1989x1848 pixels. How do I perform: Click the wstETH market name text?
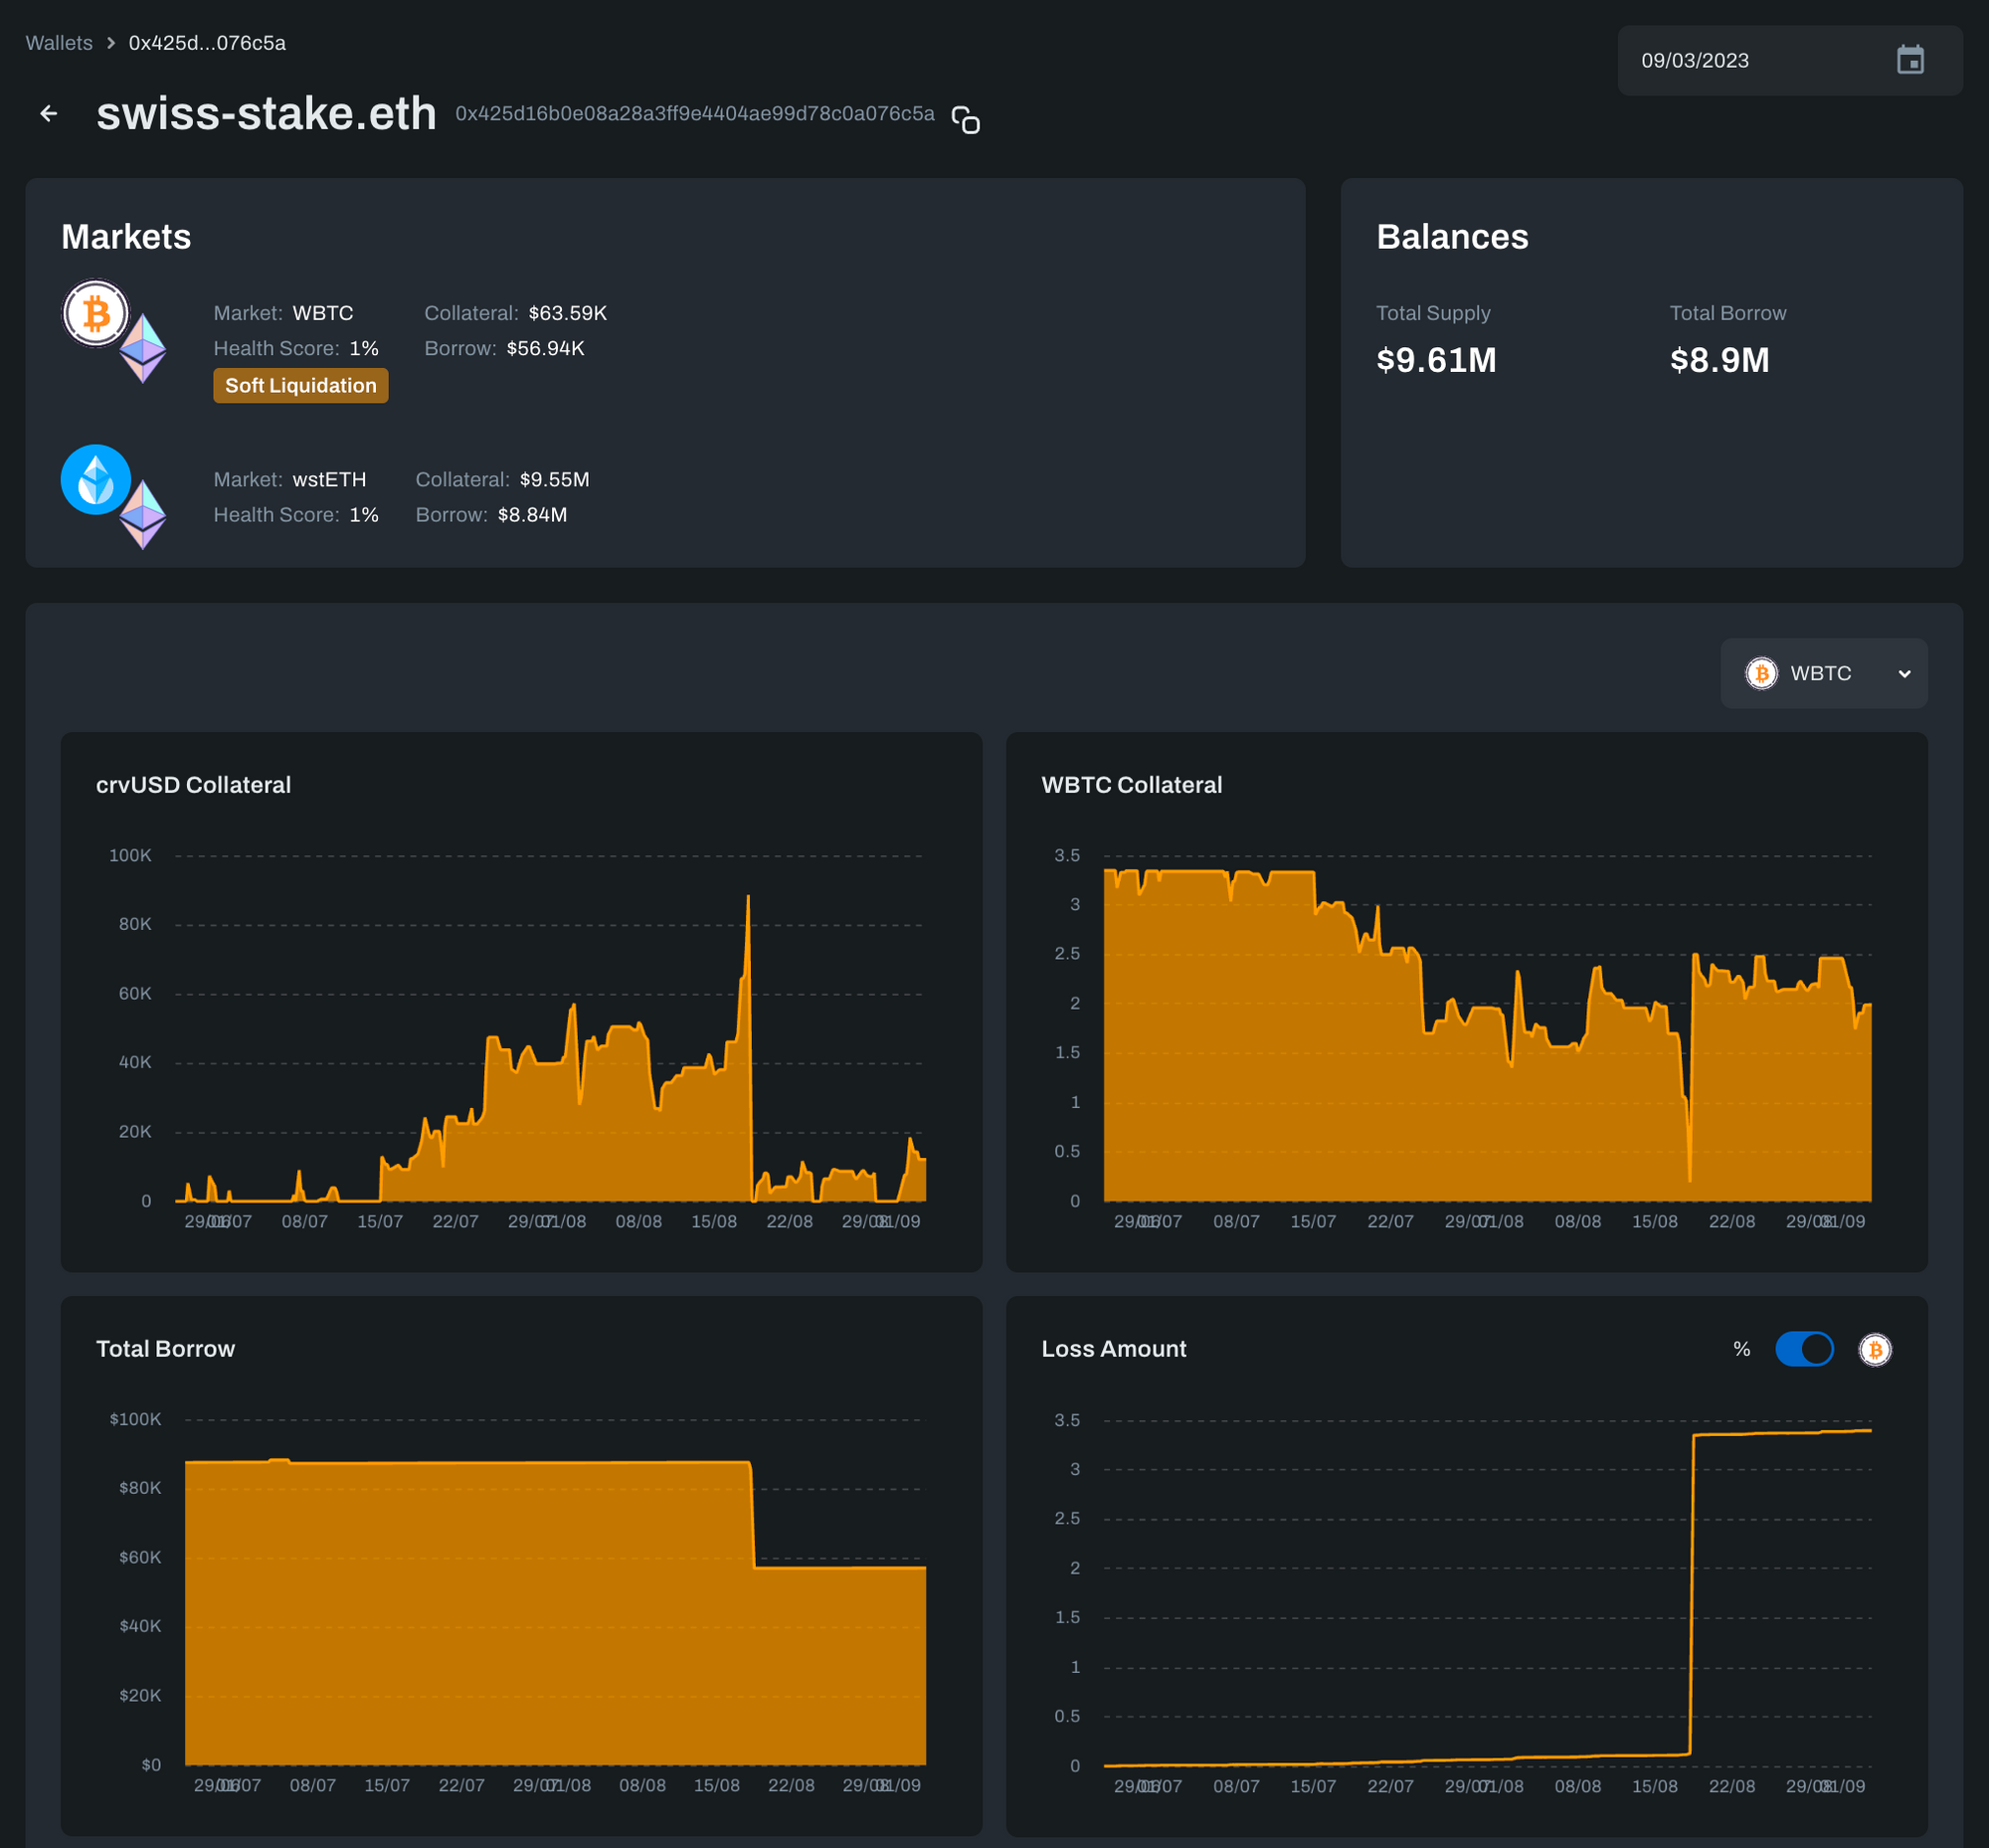329,479
